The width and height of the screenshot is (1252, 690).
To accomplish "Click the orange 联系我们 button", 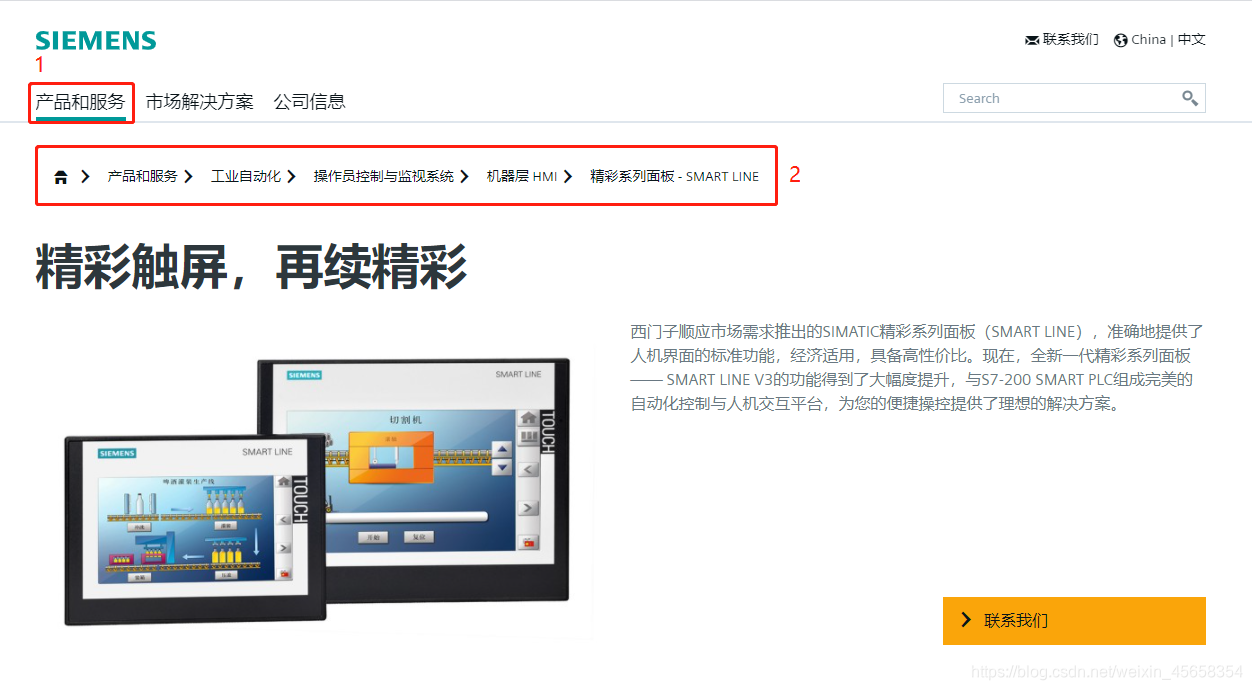I will click(x=1074, y=620).
